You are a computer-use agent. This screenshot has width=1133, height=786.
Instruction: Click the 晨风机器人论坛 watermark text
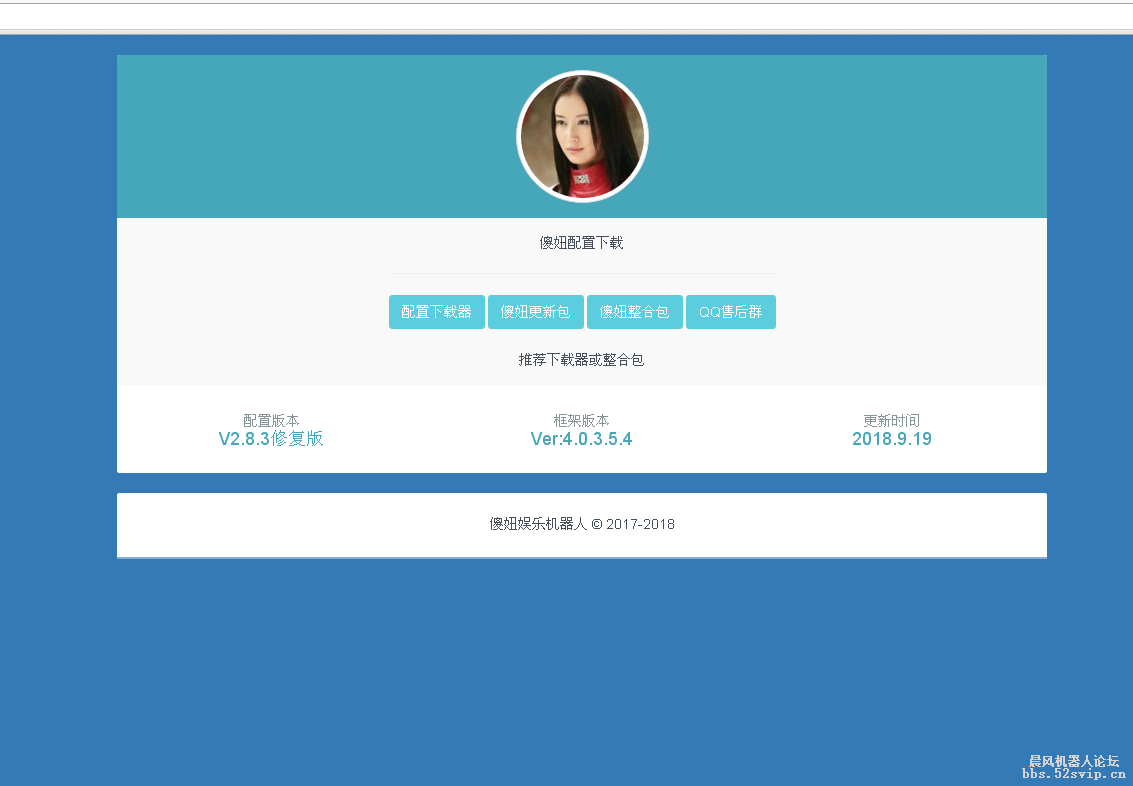click(1073, 761)
